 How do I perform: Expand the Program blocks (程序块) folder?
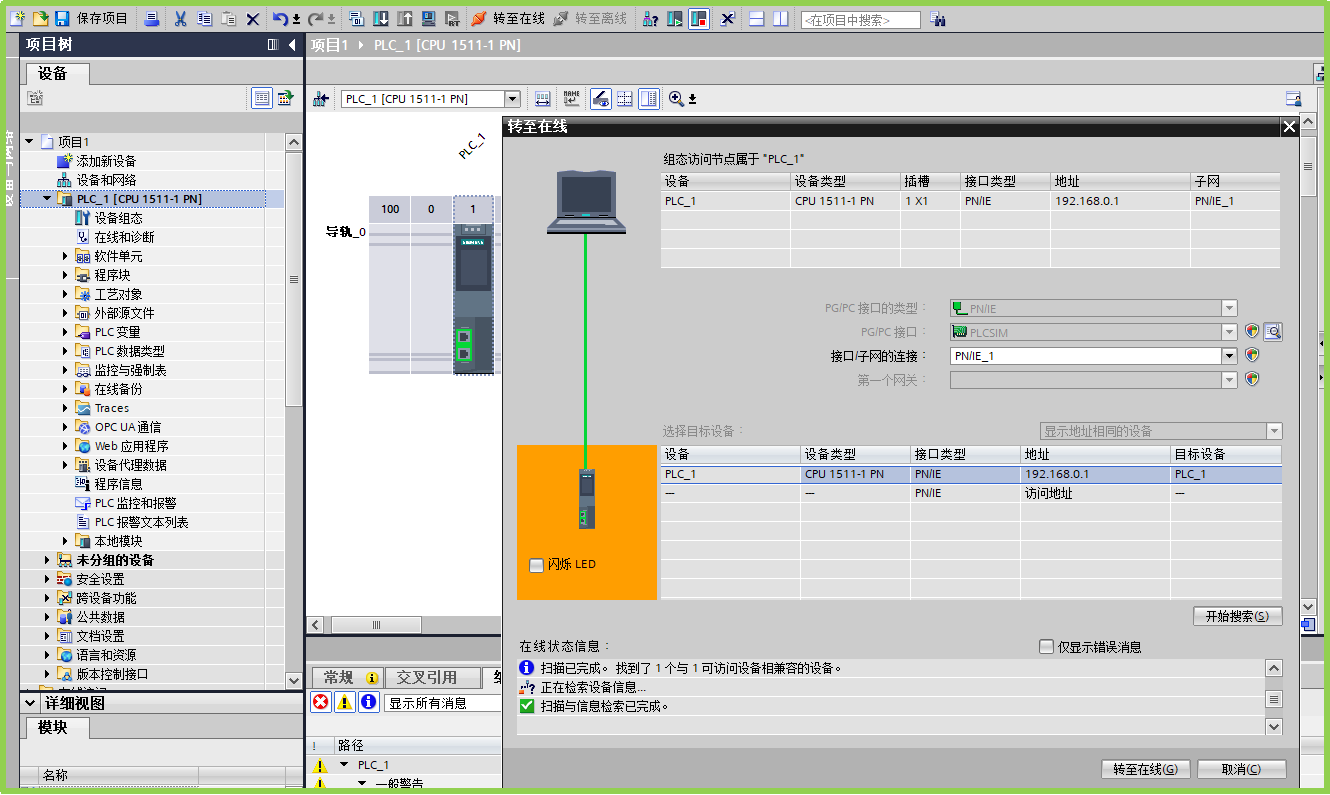(65, 275)
